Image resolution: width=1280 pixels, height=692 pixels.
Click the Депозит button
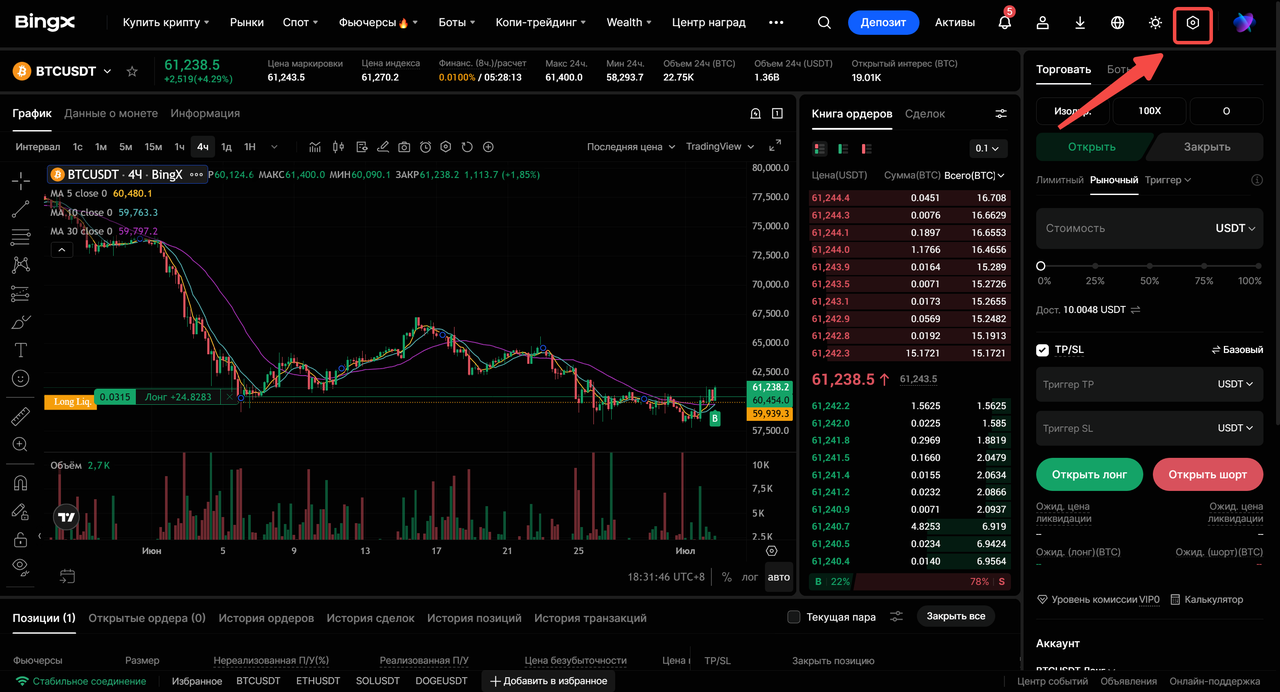click(883, 22)
